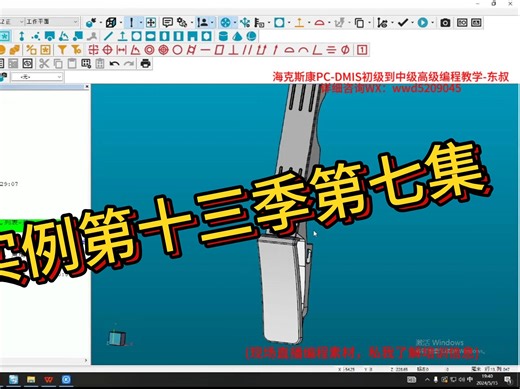Expand arrow next to person mode icon
The image size is (520, 389).
(212, 23)
